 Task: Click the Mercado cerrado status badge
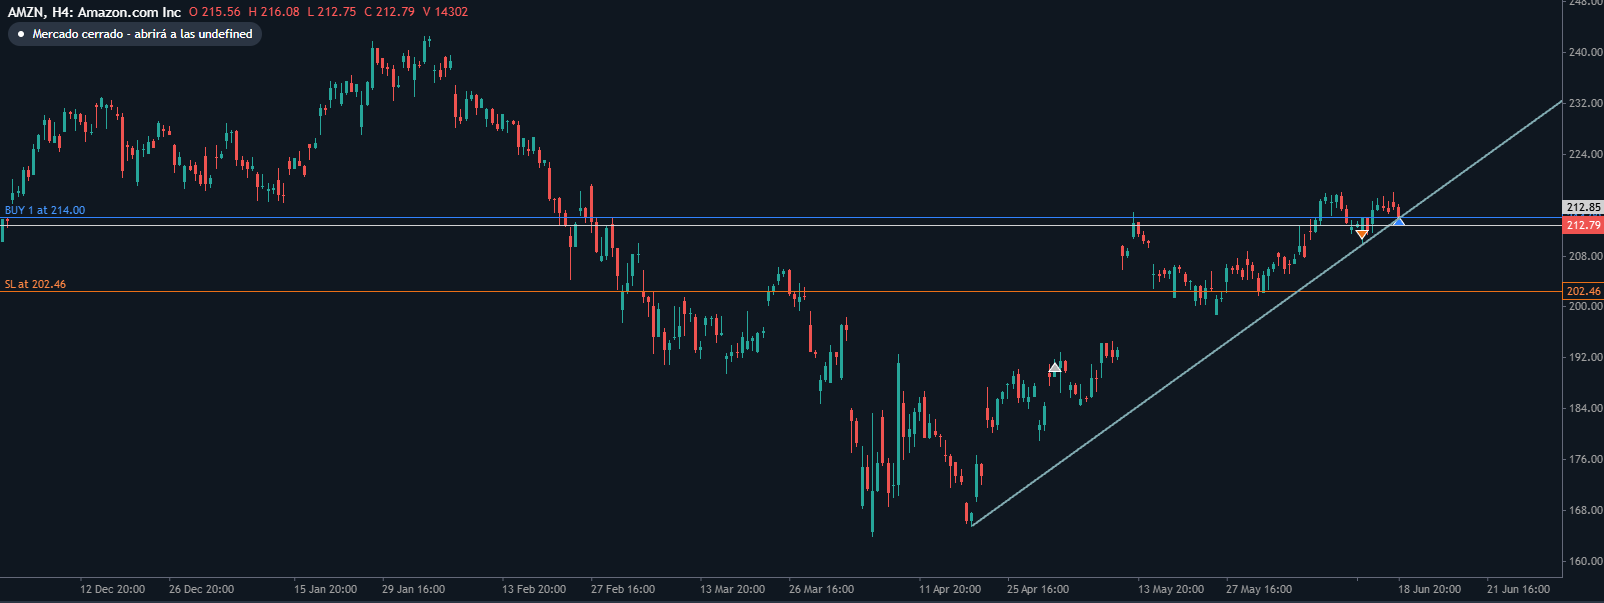(135, 34)
